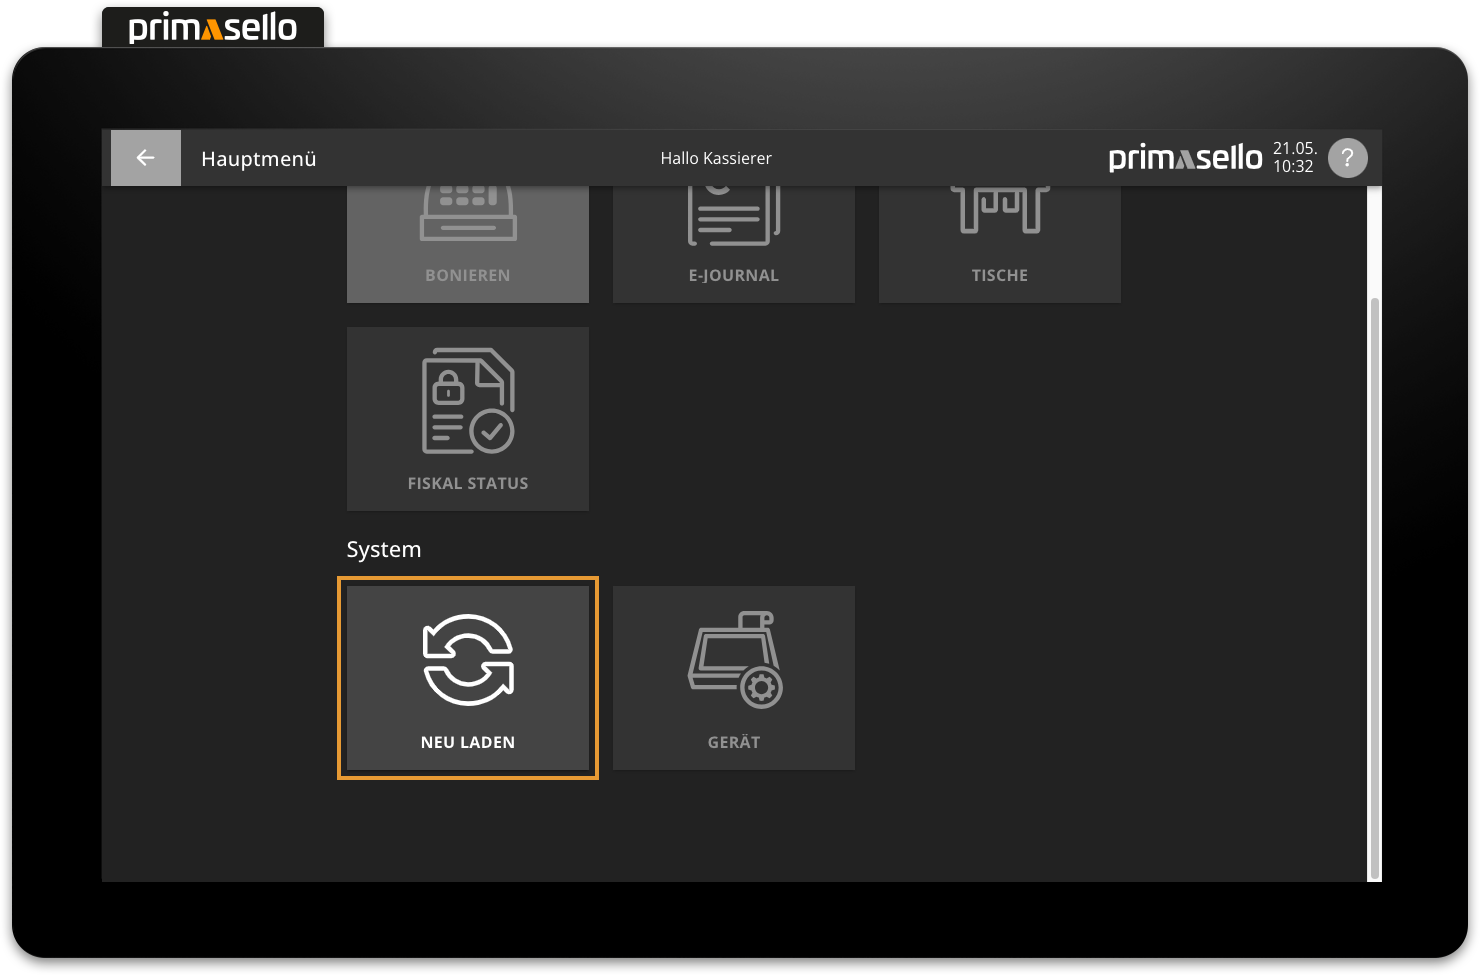Screen dimensions: 1480x975
Task: Click the Hallo Kassierer greeting text
Action: pyautogui.click(x=716, y=158)
